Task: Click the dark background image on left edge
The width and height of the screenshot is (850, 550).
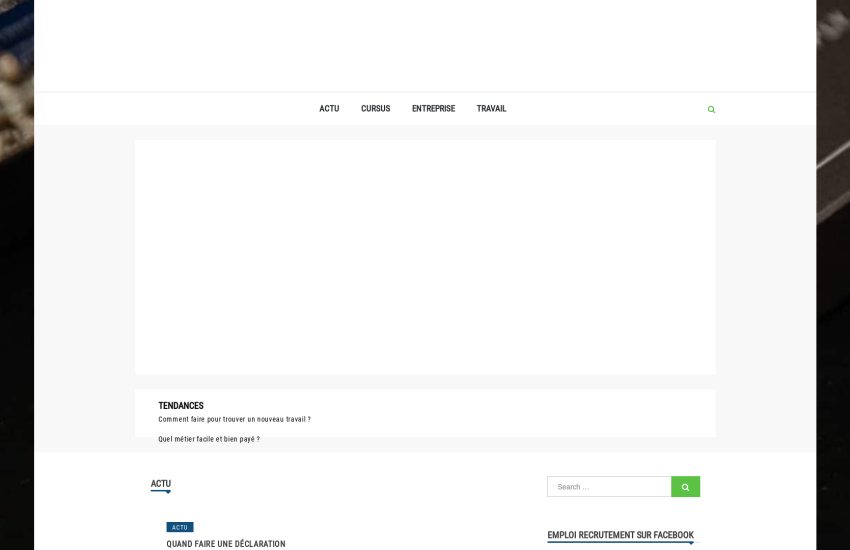Action: [16, 275]
